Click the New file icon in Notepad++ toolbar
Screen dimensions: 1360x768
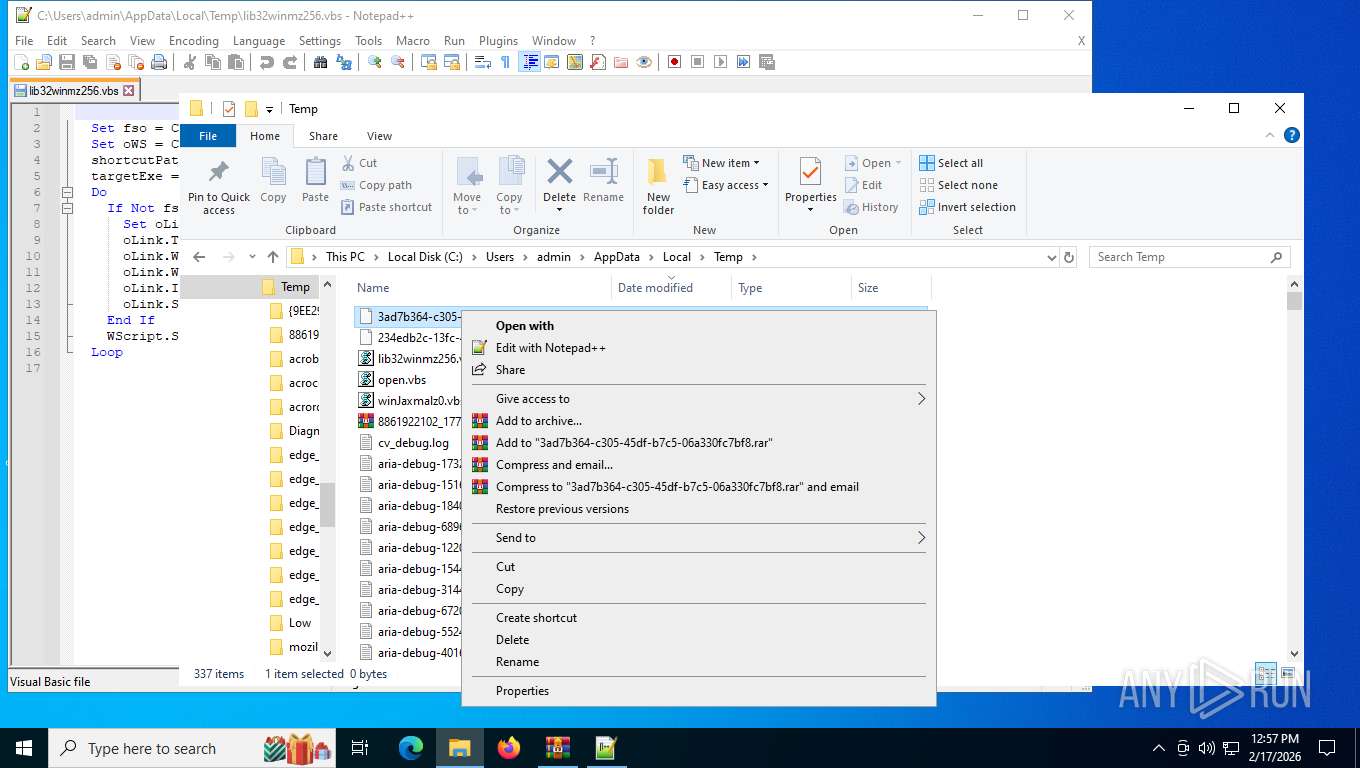tap(22, 62)
